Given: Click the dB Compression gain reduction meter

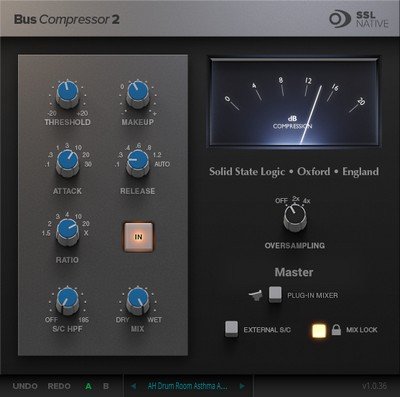Looking at the screenshot, I should [x=295, y=102].
